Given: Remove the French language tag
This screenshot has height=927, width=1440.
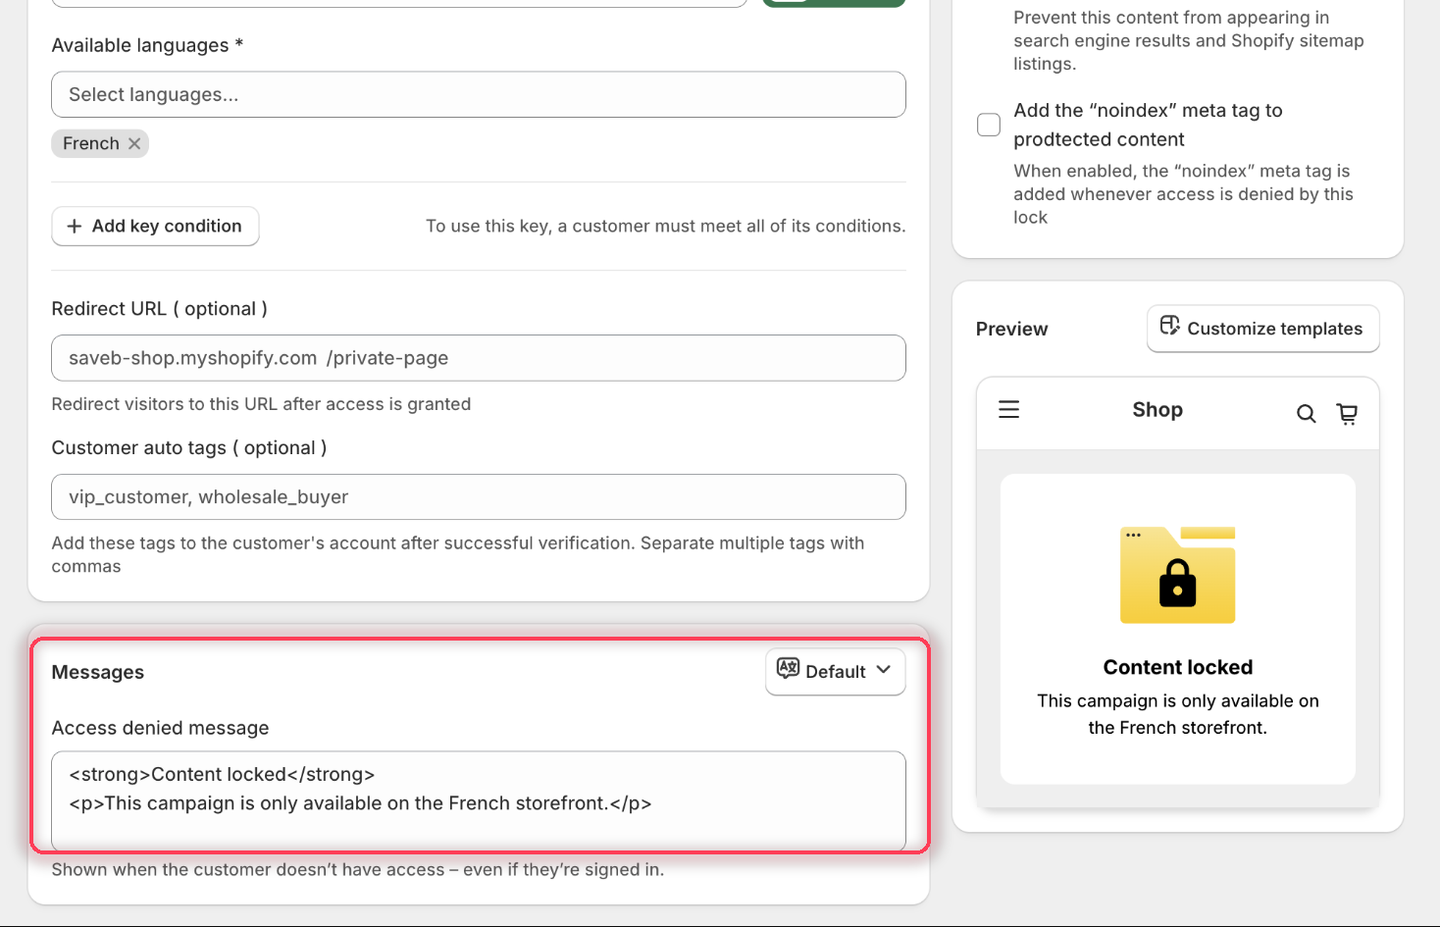Looking at the screenshot, I should point(134,144).
